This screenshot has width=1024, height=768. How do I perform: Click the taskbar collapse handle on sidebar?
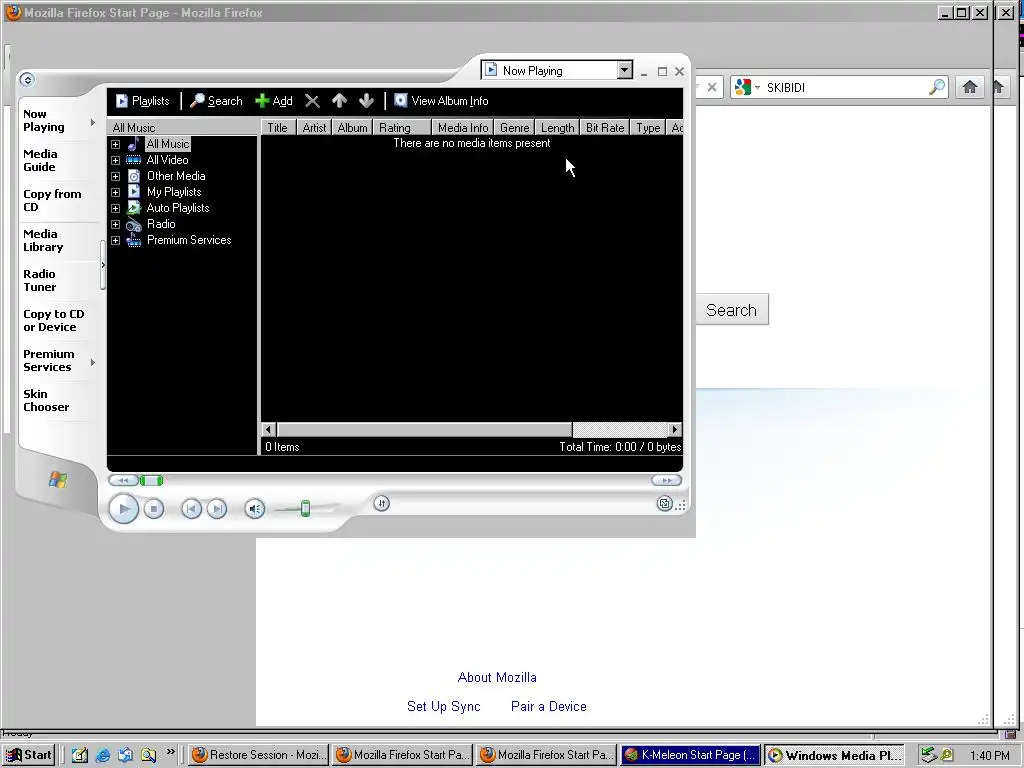(x=103, y=264)
